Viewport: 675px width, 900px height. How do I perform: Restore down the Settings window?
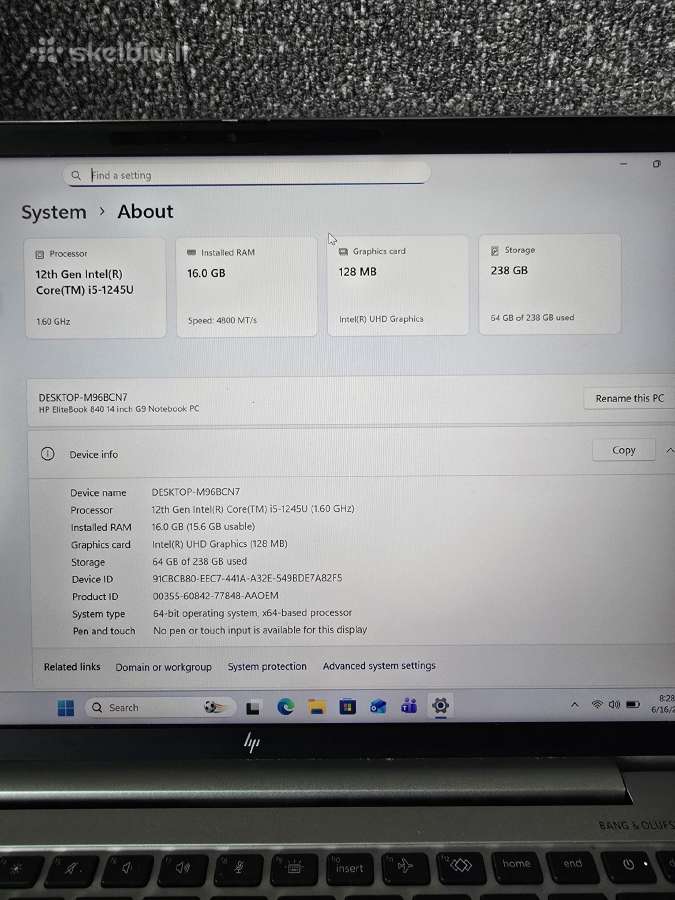[x=657, y=164]
